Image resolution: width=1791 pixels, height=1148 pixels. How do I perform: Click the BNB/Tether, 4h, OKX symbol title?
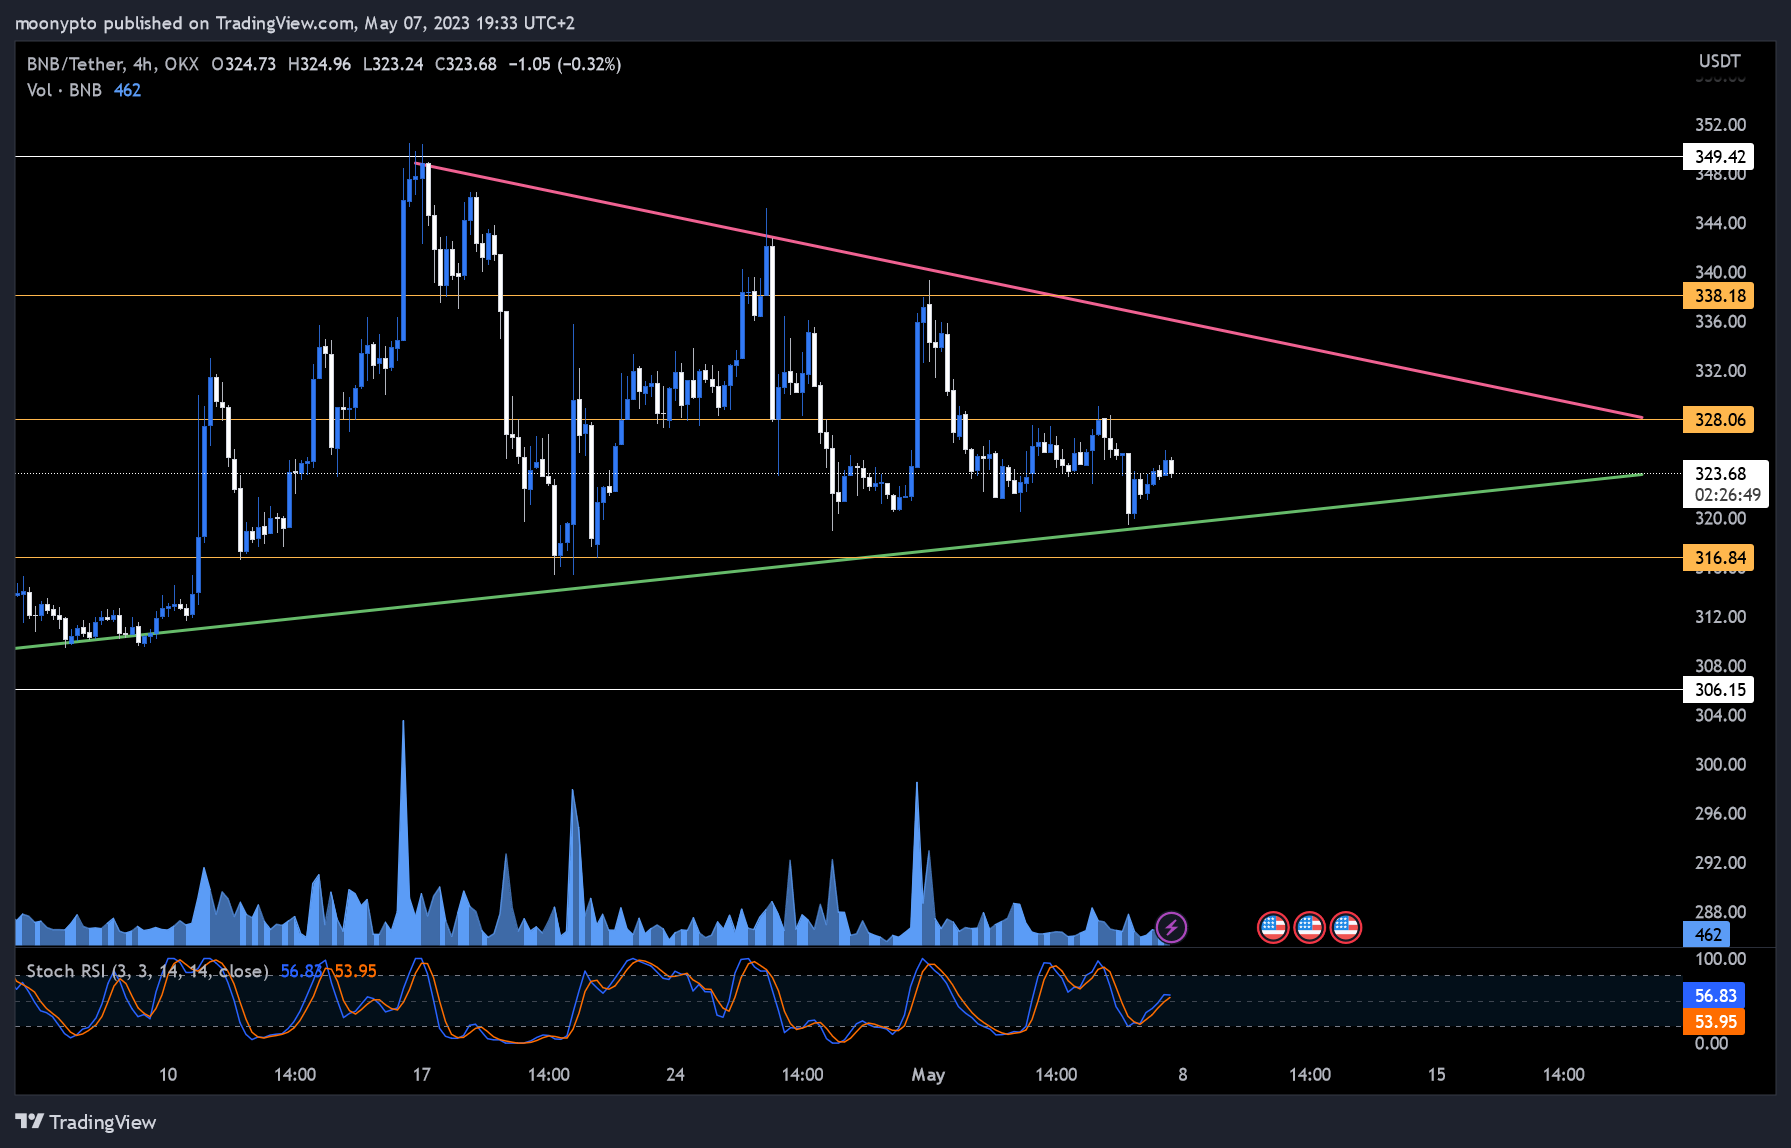tap(112, 64)
